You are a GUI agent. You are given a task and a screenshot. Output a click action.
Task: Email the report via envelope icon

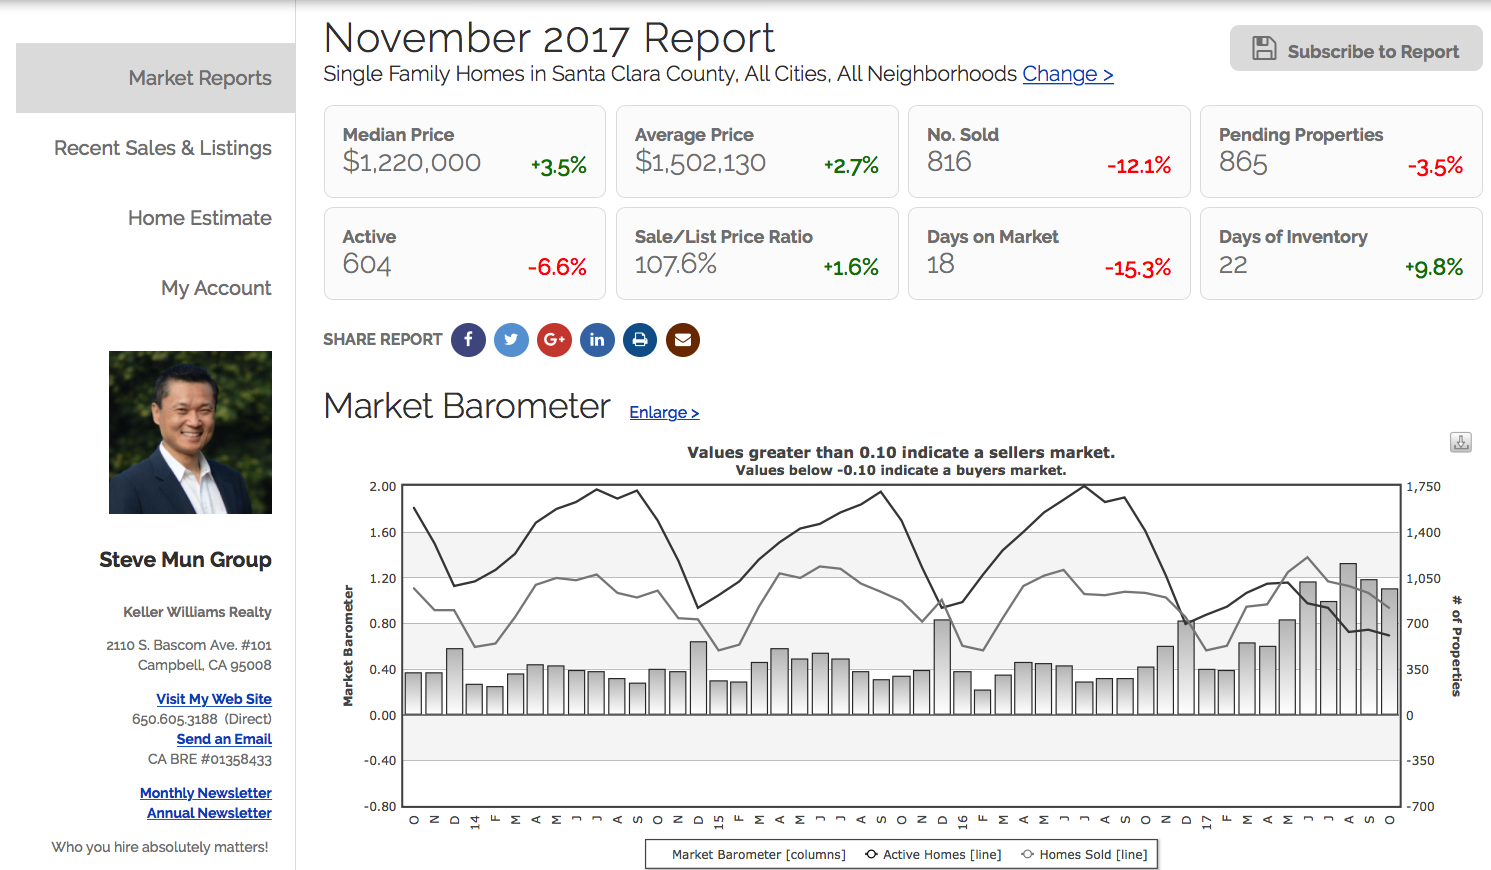pyautogui.click(x=683, y=340)
